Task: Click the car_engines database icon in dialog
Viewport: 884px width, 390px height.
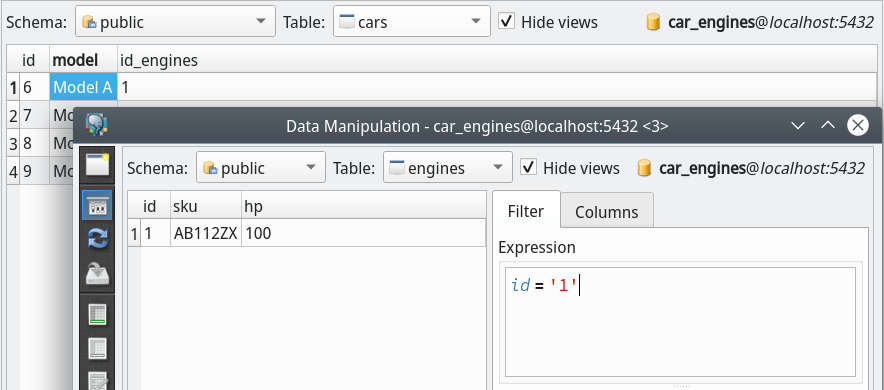Action: click(644, 168)
